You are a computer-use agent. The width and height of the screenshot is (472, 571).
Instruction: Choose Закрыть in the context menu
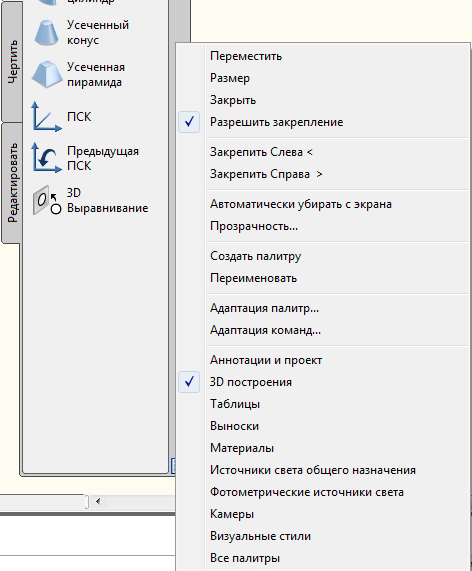coord(322,100)
